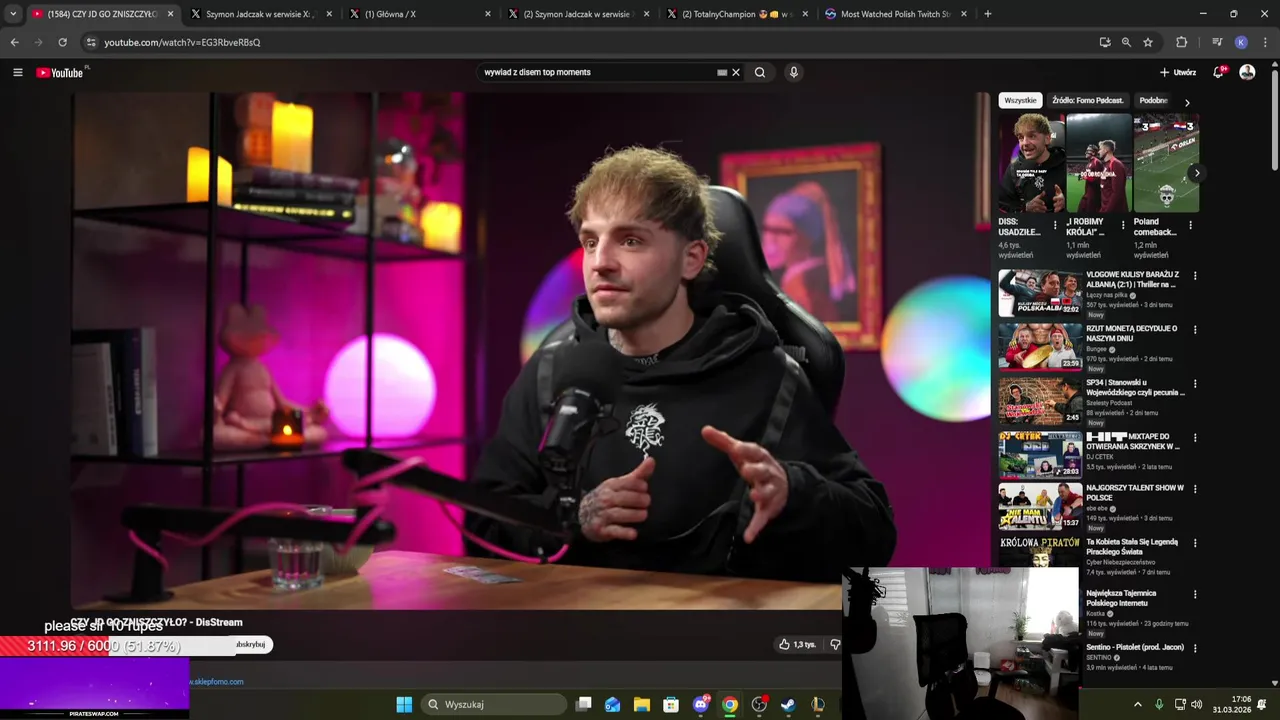
Task: Advance the Shorts shelf with the next arrow
Action: point(1197,173)
